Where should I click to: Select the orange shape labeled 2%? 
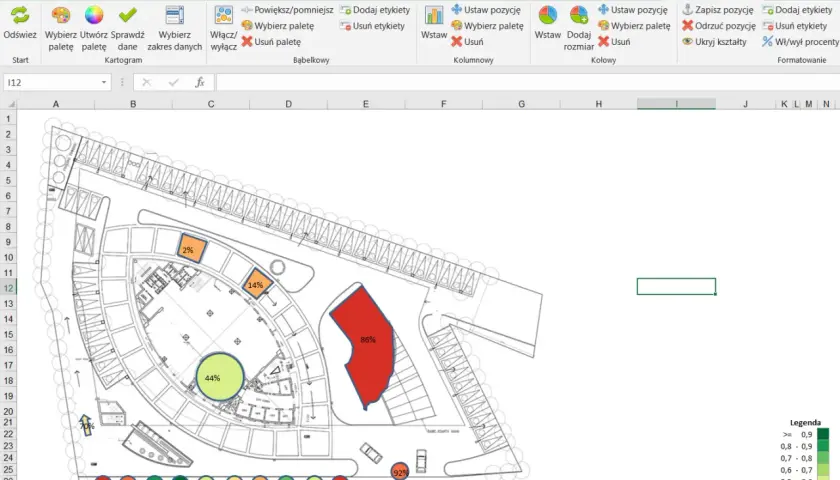[x=191, y=249]
